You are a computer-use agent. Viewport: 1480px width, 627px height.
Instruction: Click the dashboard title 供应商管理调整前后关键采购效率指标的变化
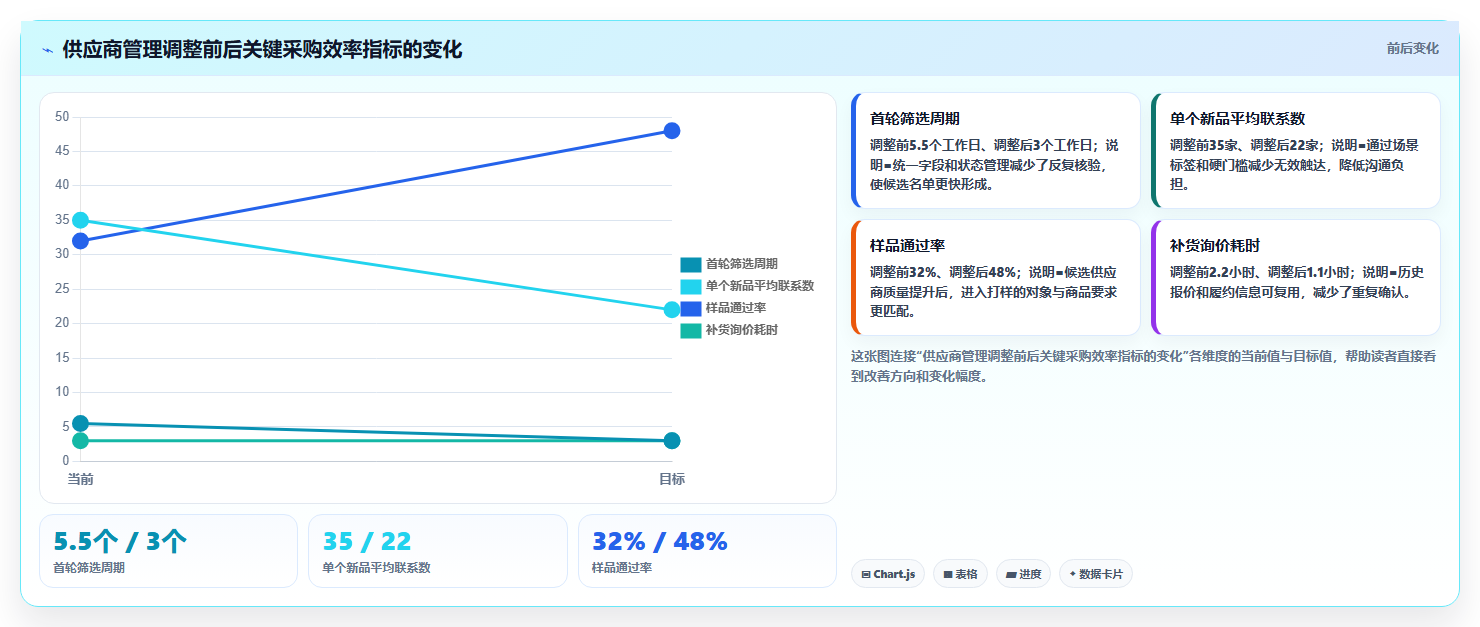(x=262, y=50)
